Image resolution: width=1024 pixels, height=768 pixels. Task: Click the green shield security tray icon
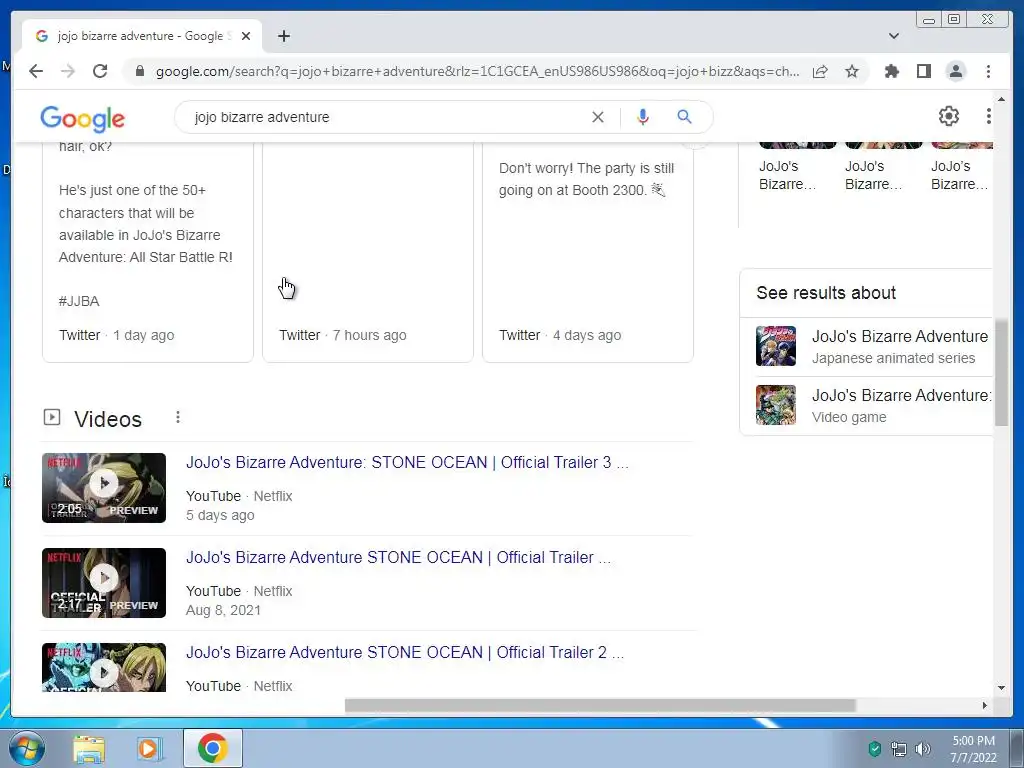tap(875, 749)
